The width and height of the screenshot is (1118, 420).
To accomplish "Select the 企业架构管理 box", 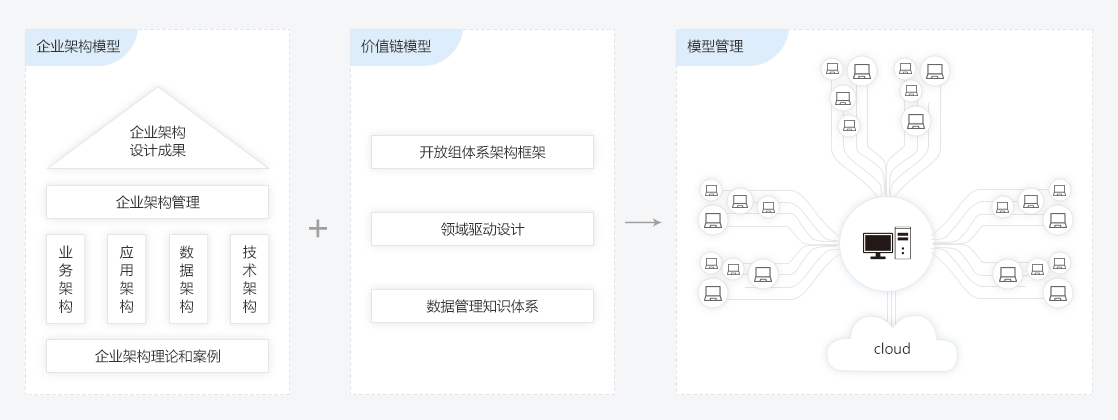I will (x=158, y=202).
